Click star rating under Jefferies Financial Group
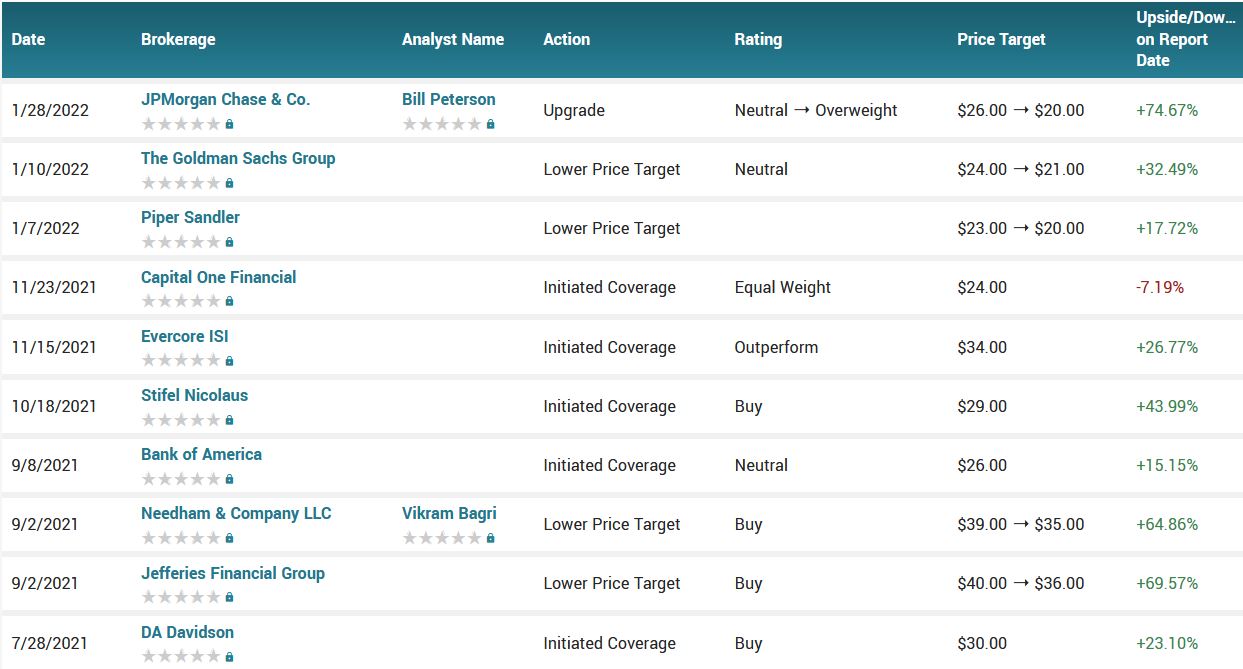Image resolution: width=1243 pixels, height=669 pixels. pyautogui.click(x=181, y=597)
